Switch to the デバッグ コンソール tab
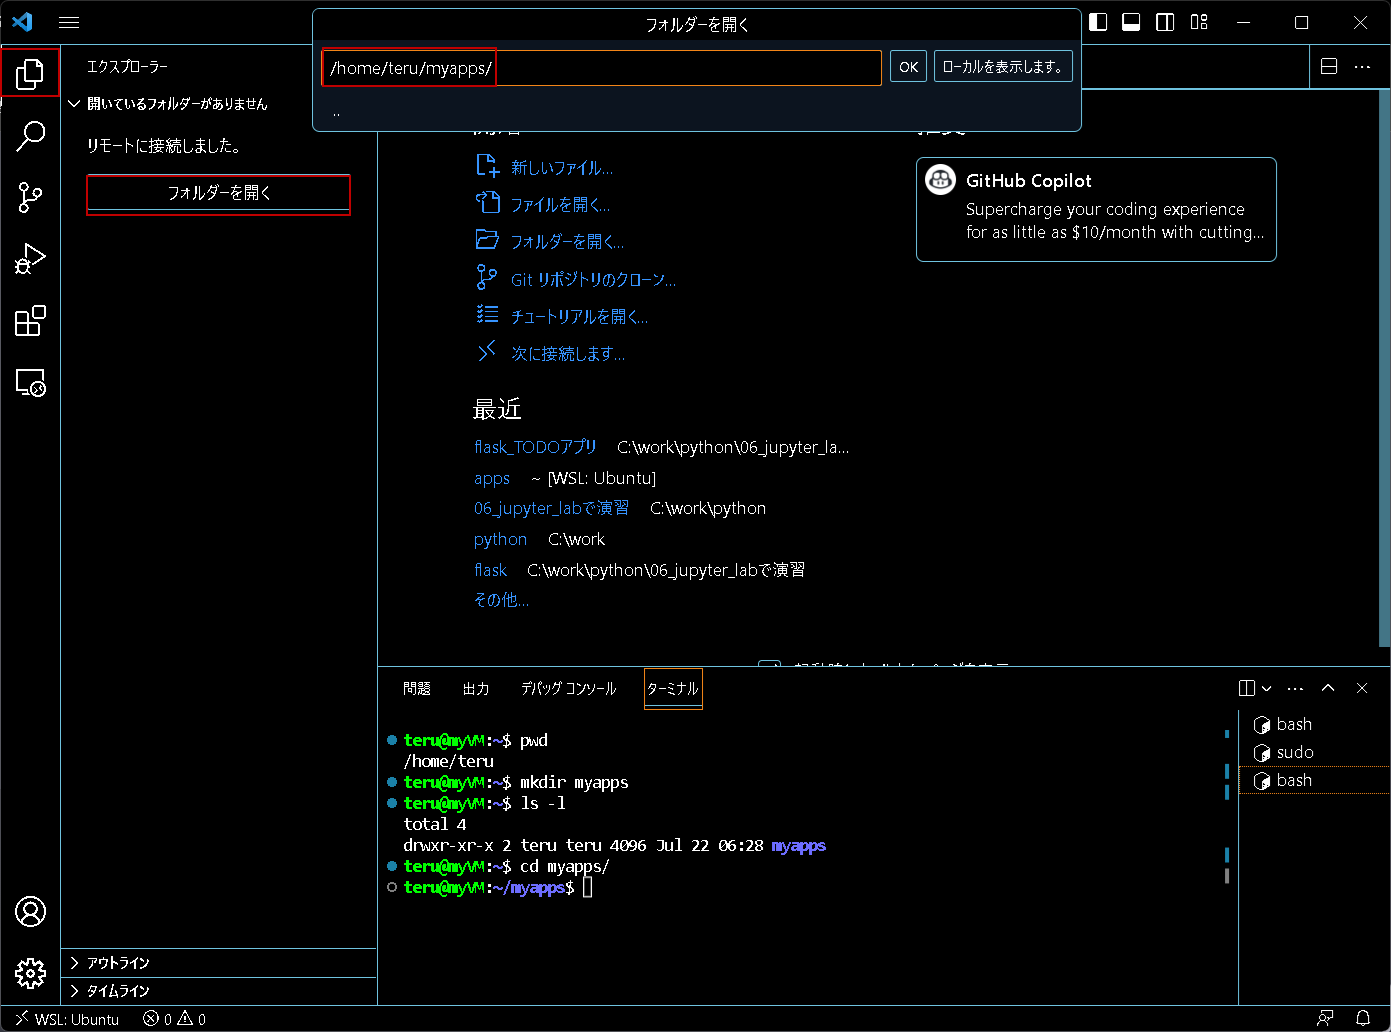This screenshot has width=1391, height=1032. point(568,689)
